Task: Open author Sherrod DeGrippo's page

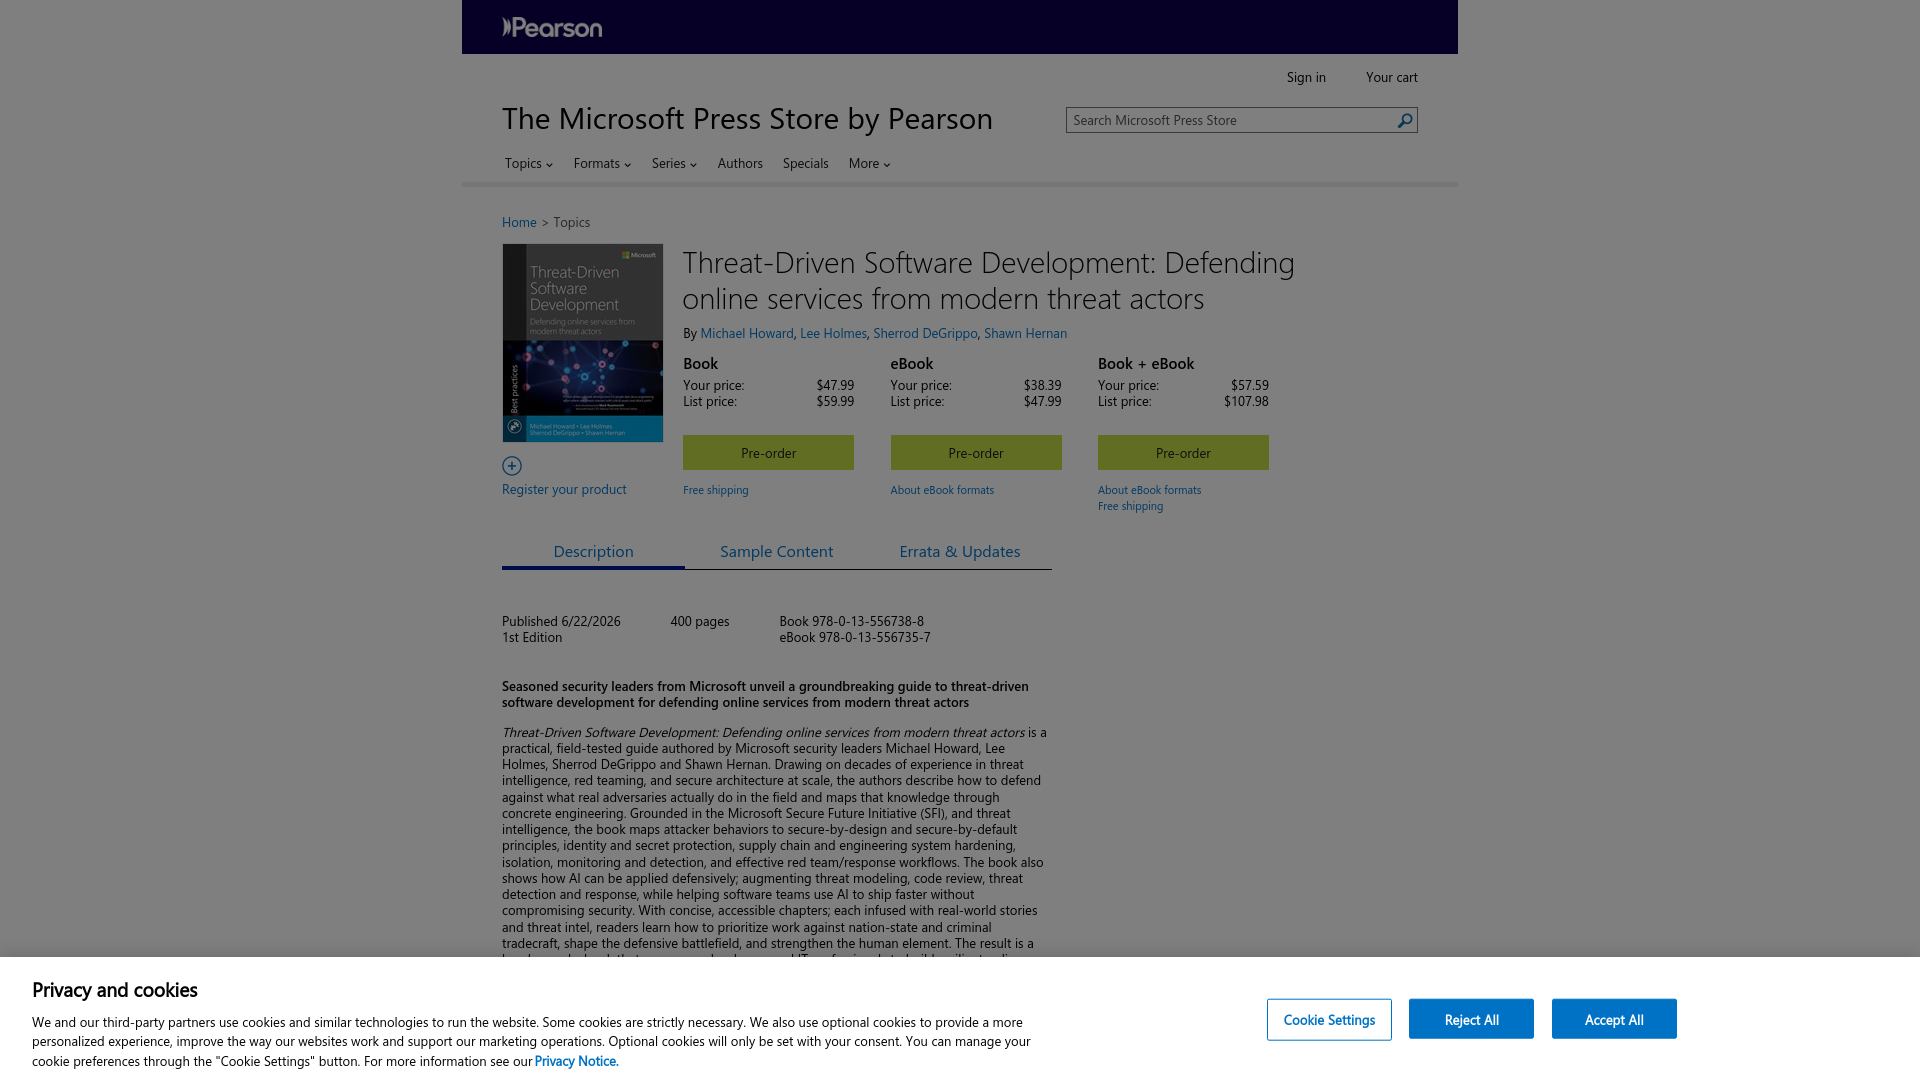Action: (x=925, y=333)
